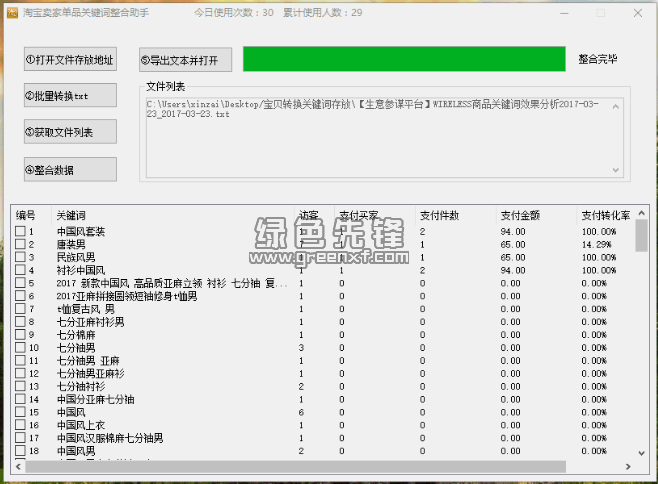Select keyword 七分袖衬衫
The height and width of the screenshot is (484, 658).
(81, 386)
